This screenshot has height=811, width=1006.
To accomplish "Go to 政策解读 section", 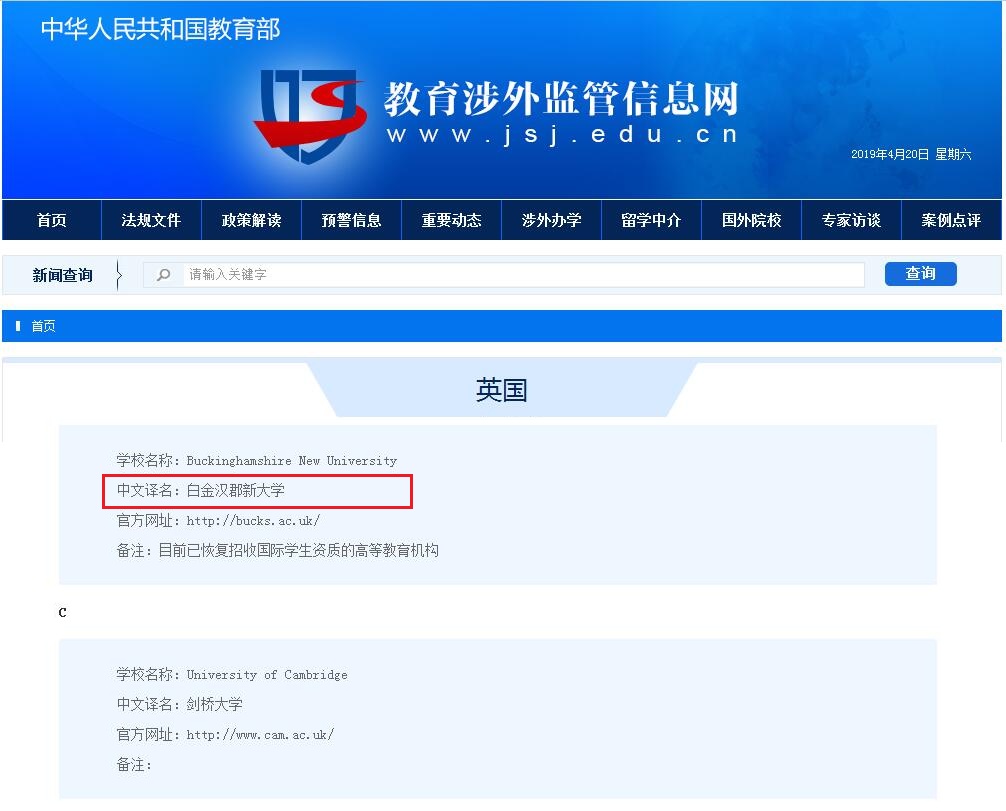I will 252,220.
